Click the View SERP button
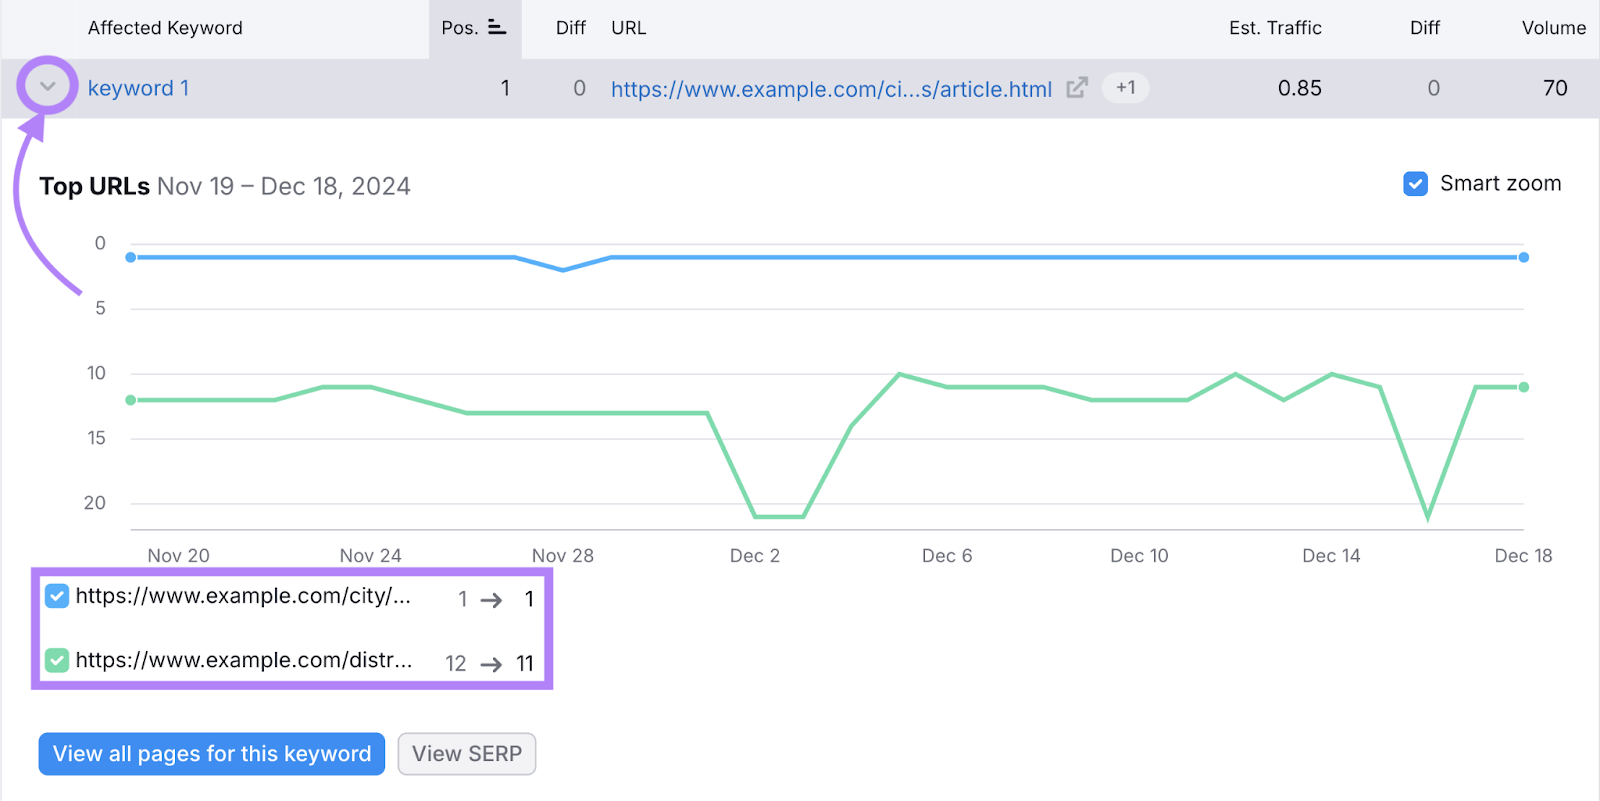 click(467, 754)
